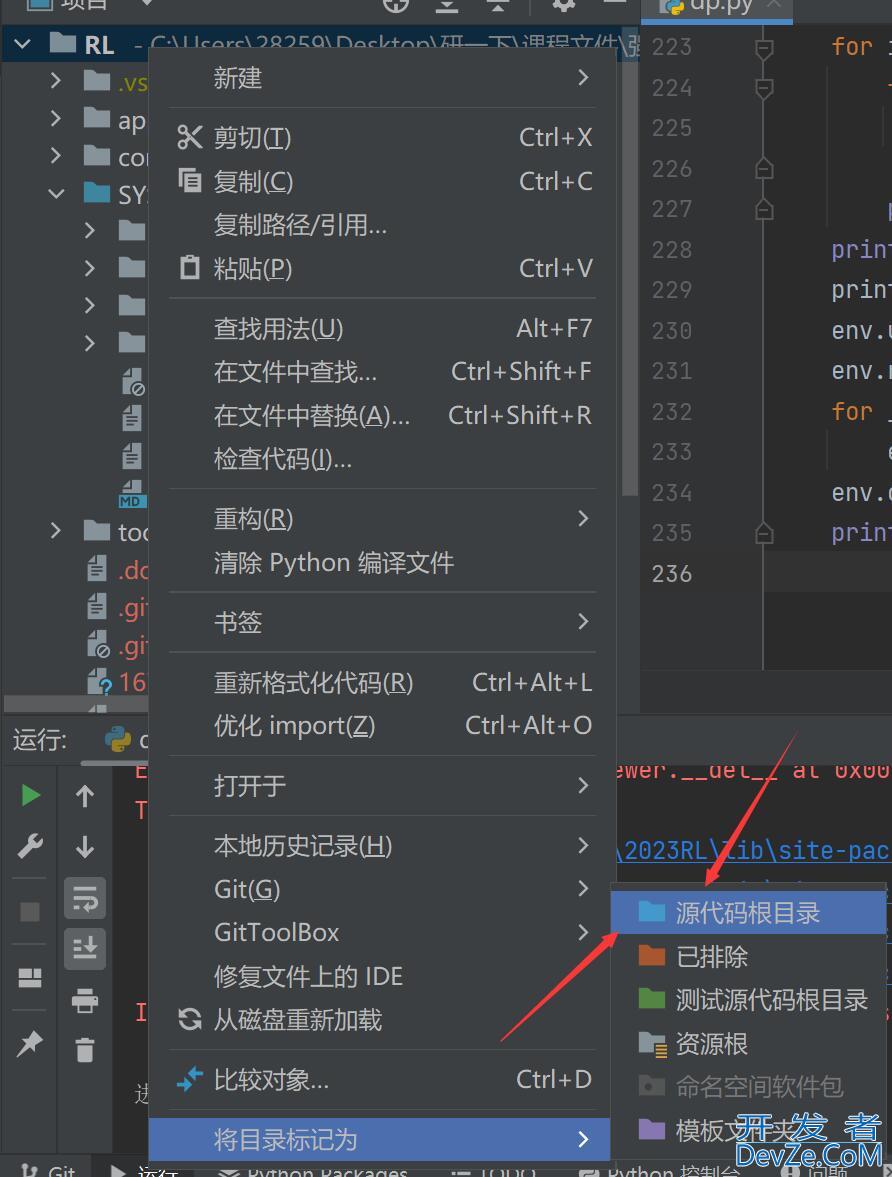Click the clipboard paste icon
The height and width of the screenshot is (1177, 892).
190,267
